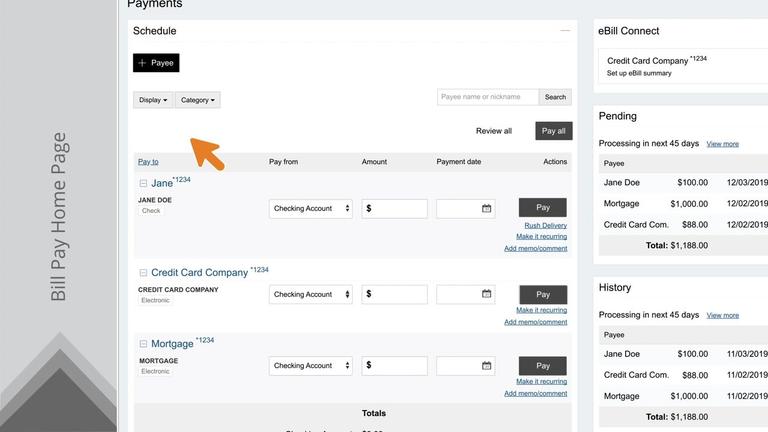Open Credit Card Company's Pay from dropdown

(311, 294)
